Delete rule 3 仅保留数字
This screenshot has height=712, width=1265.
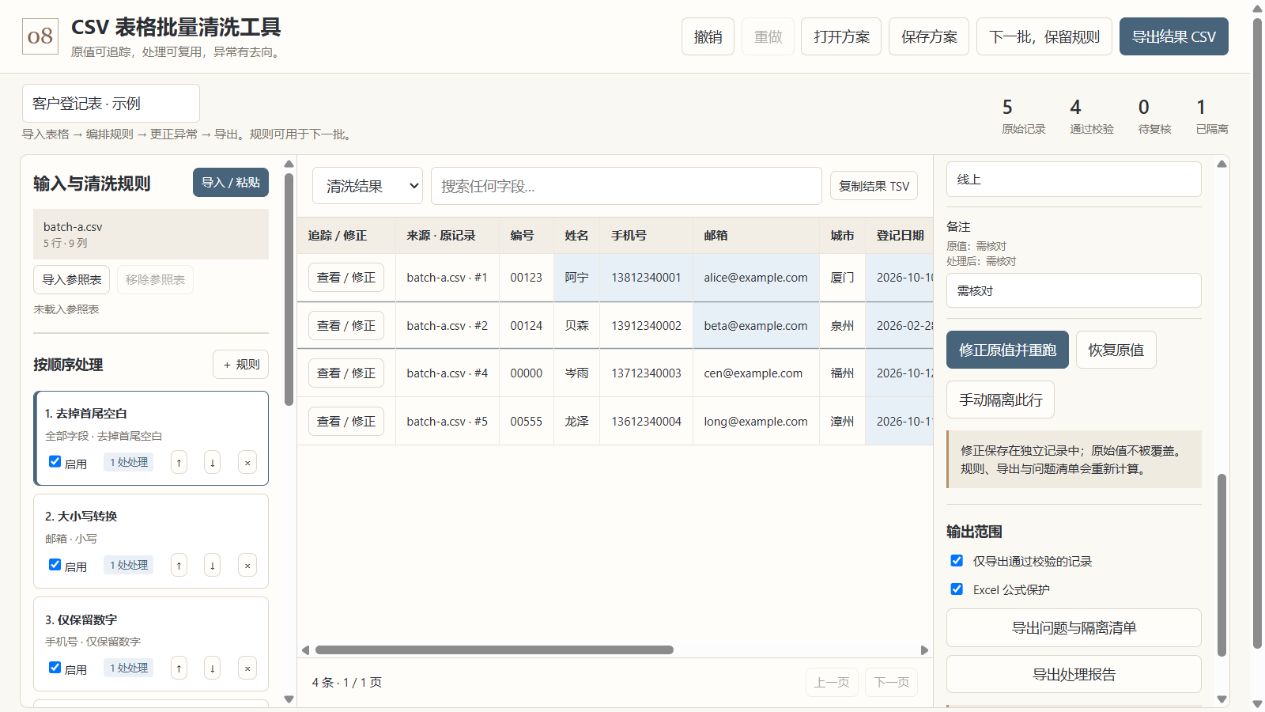[x=247, y=668]
